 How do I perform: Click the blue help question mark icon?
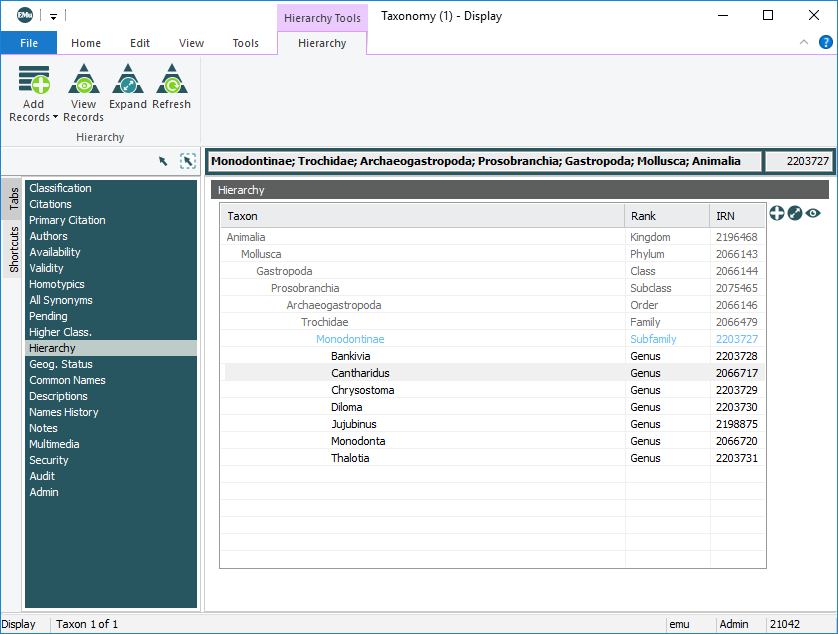pos(825,43)
